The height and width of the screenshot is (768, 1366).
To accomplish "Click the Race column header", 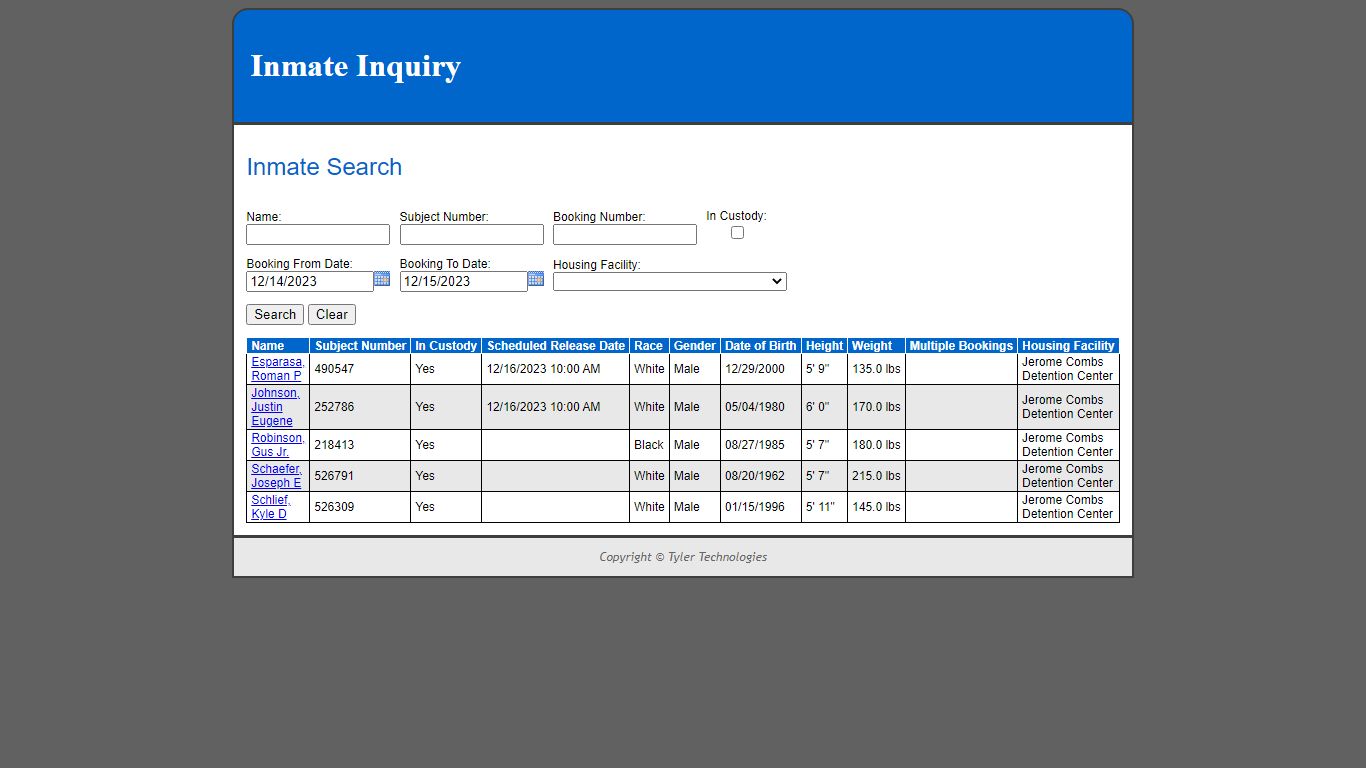I will (x=649, y=346).
